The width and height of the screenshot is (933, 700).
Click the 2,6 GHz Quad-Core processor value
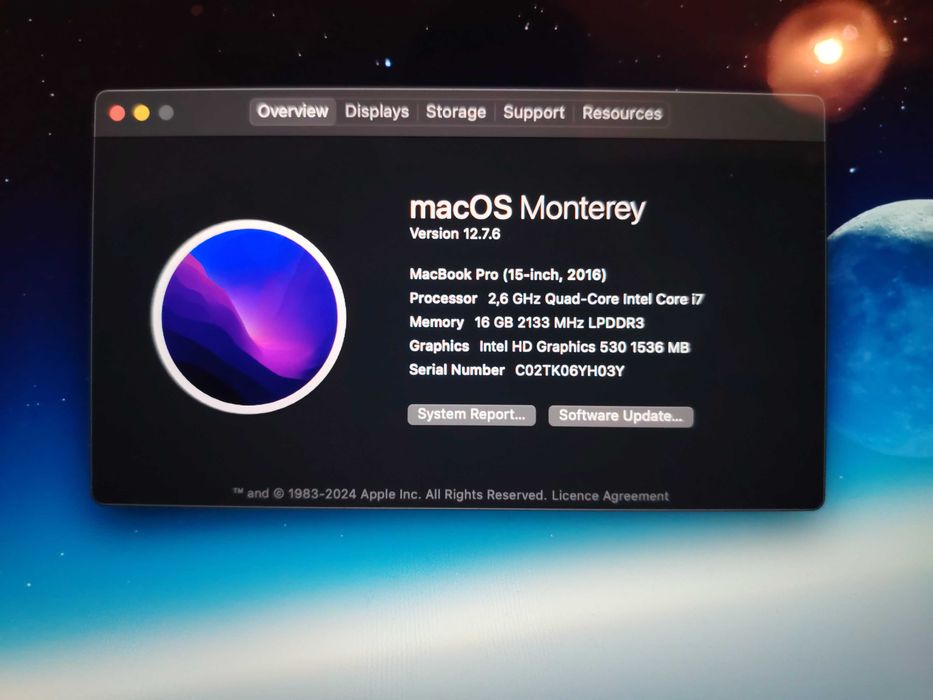tap(596, 299)
